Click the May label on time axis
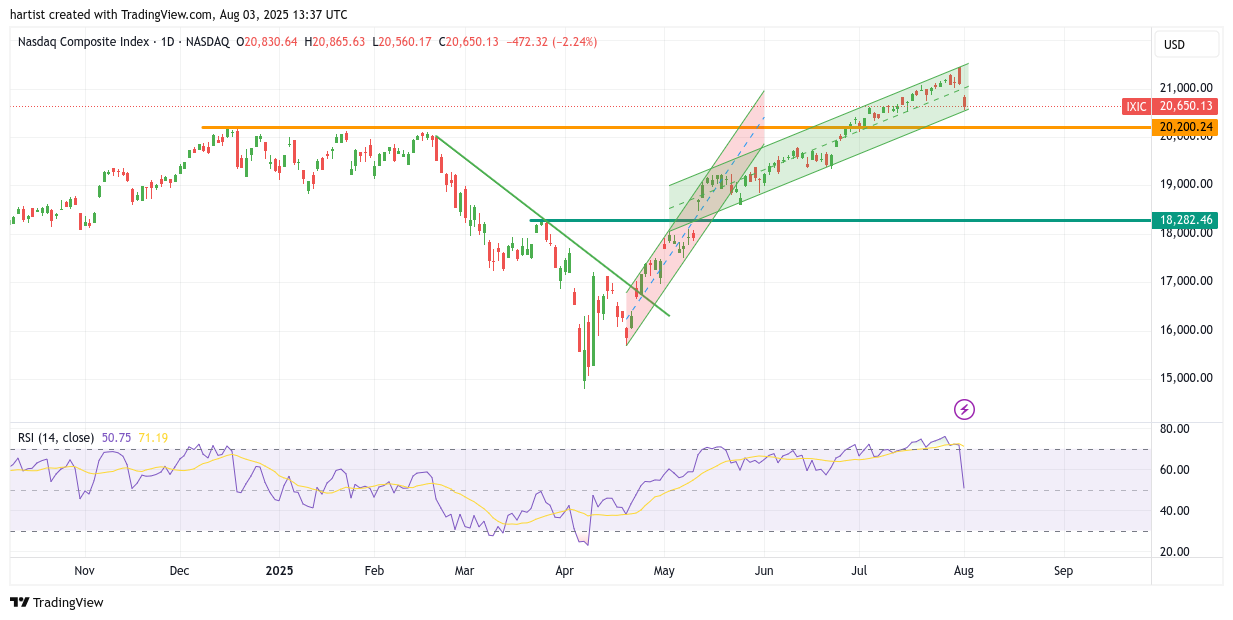Image resolution: width=1233 pixels, height=620 pixels. [664, 571]
